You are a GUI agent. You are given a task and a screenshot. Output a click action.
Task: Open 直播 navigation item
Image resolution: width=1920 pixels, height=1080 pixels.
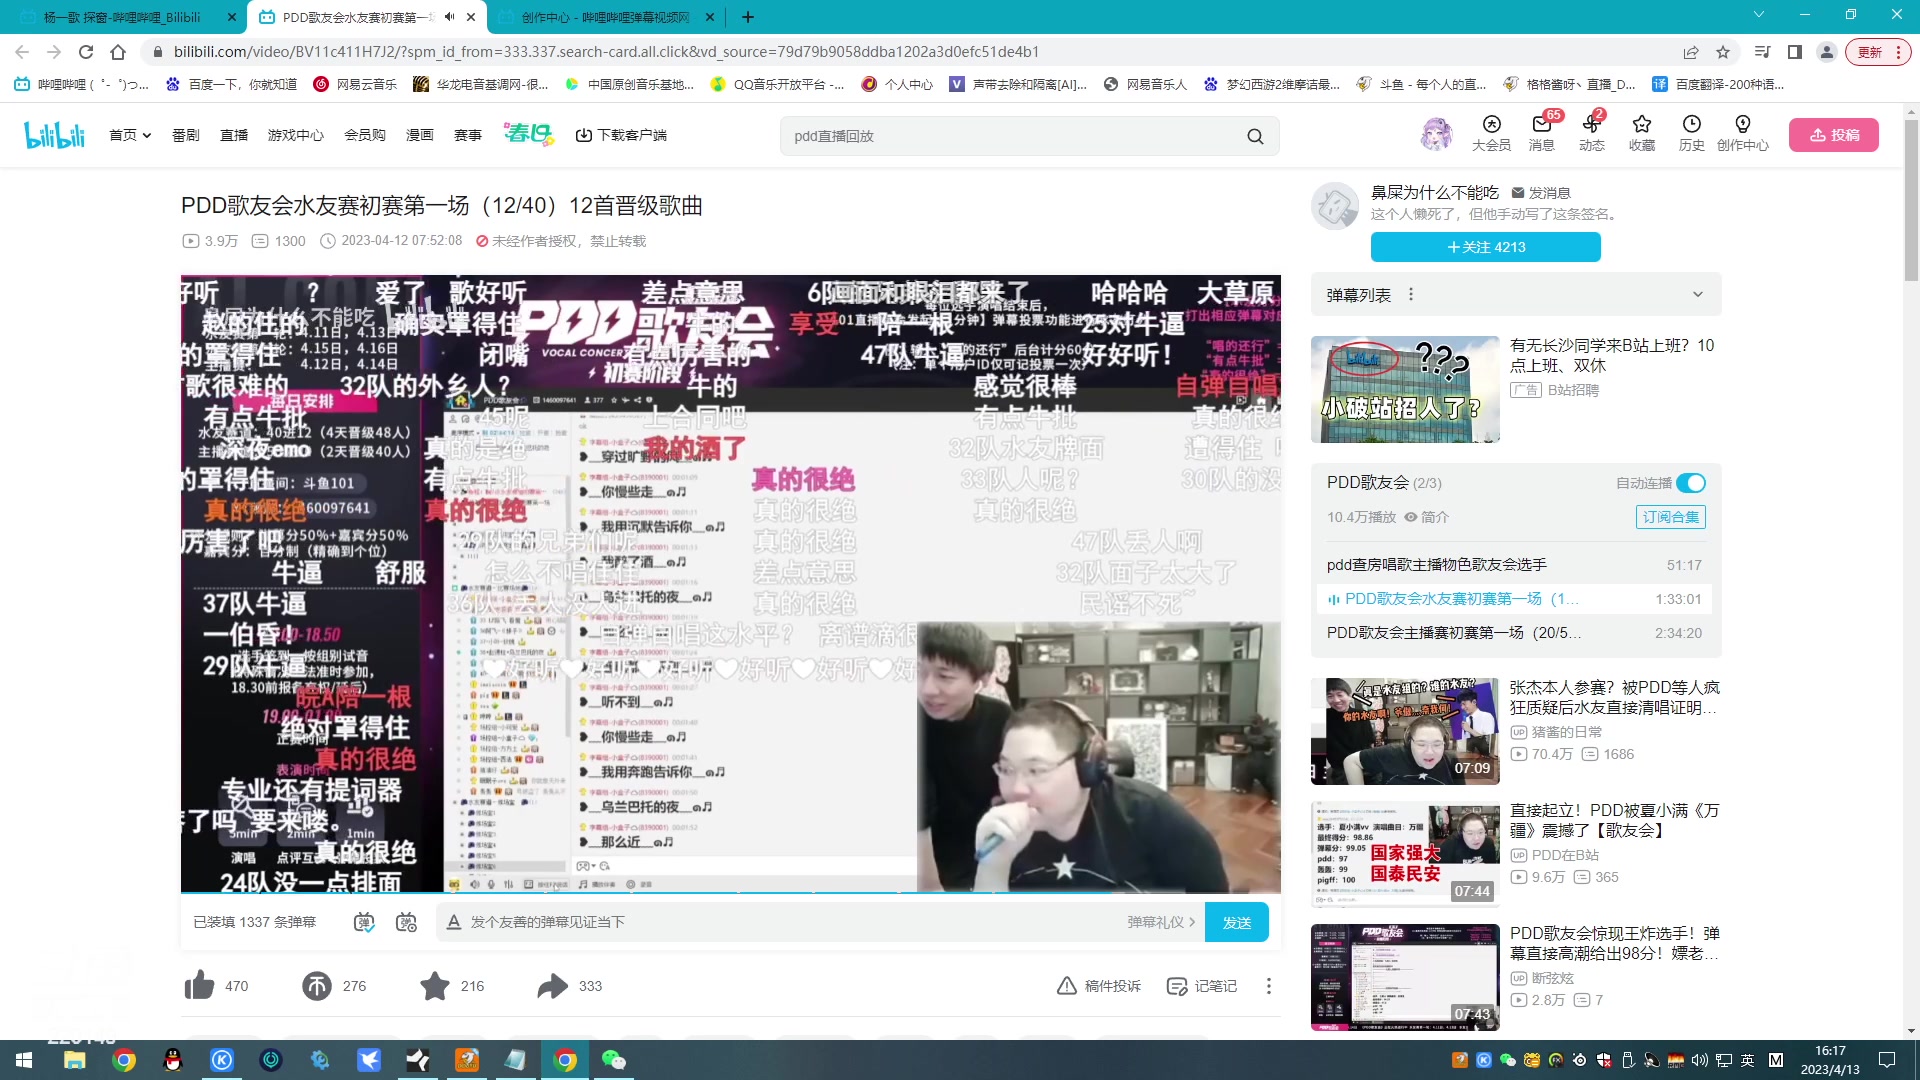pos(234,135)
